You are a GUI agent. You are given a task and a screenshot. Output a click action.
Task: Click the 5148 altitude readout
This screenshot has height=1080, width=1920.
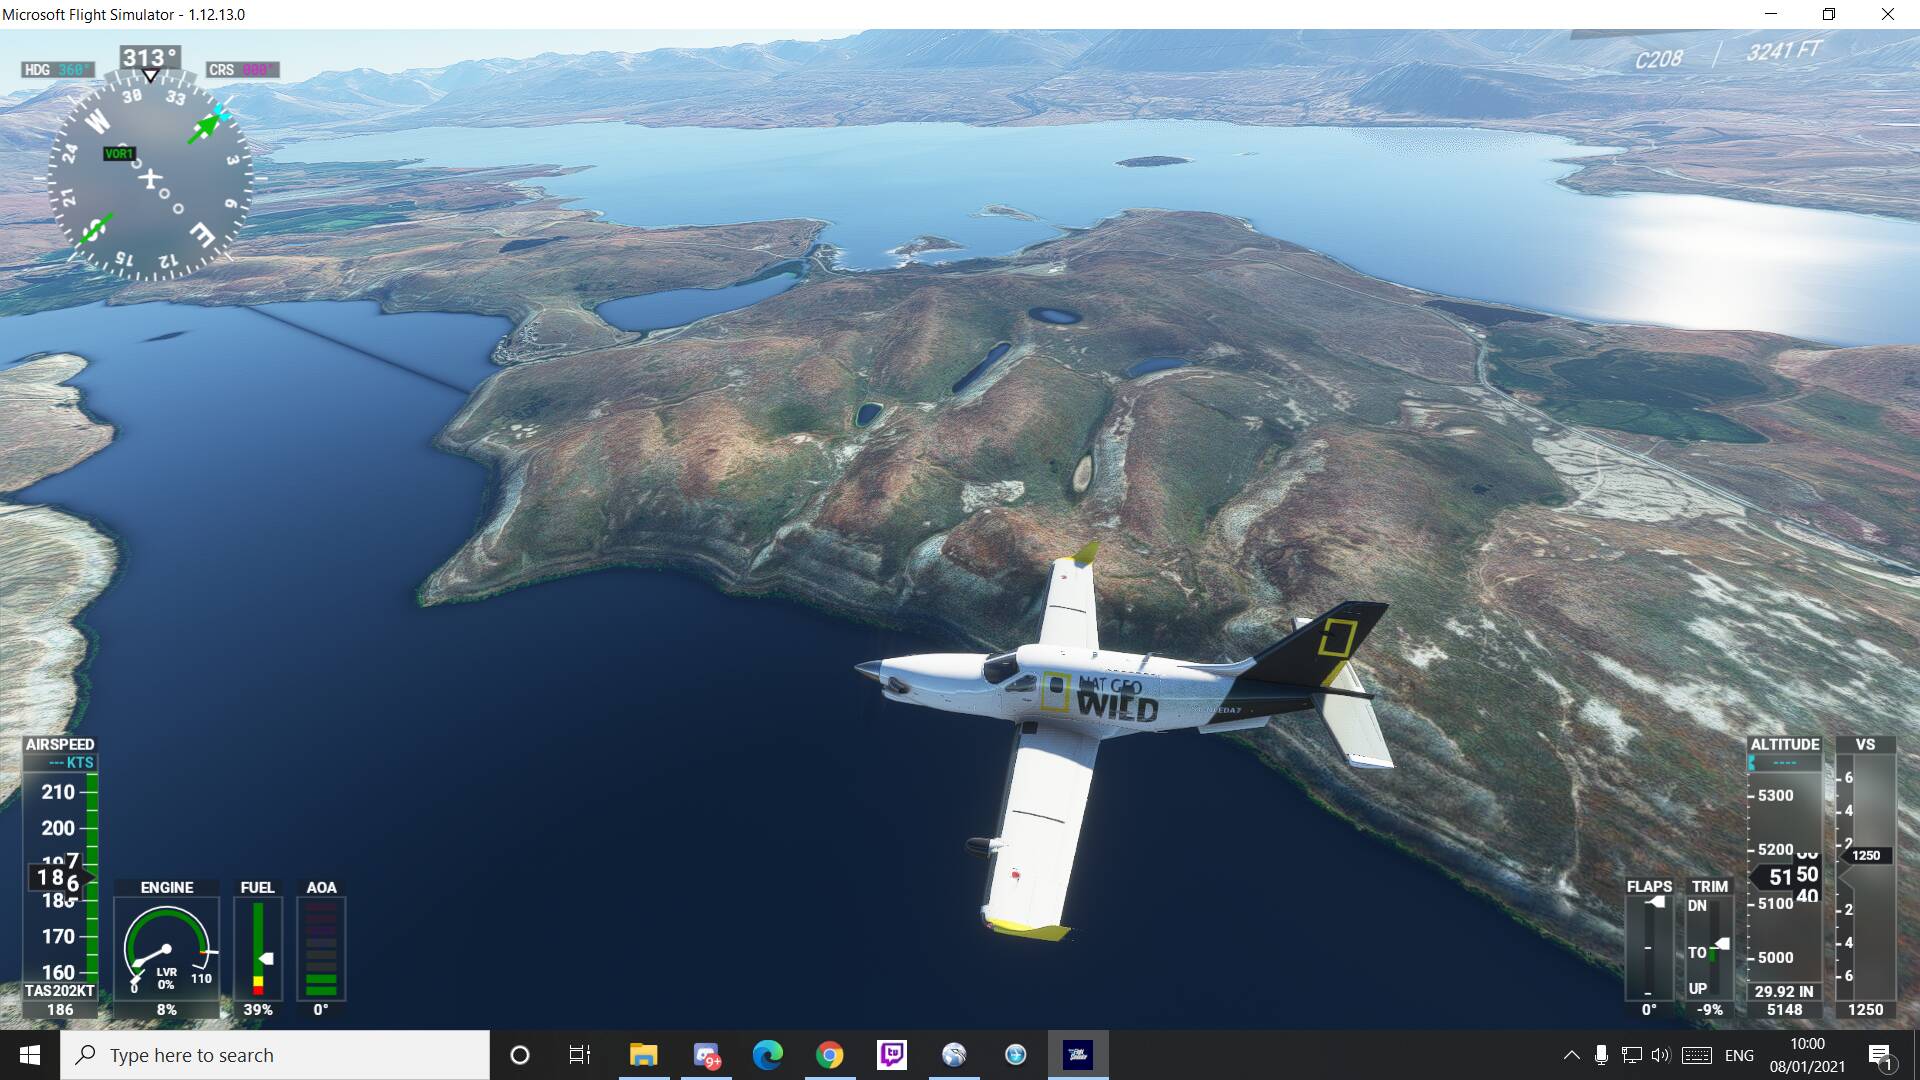point(1784,1010)
